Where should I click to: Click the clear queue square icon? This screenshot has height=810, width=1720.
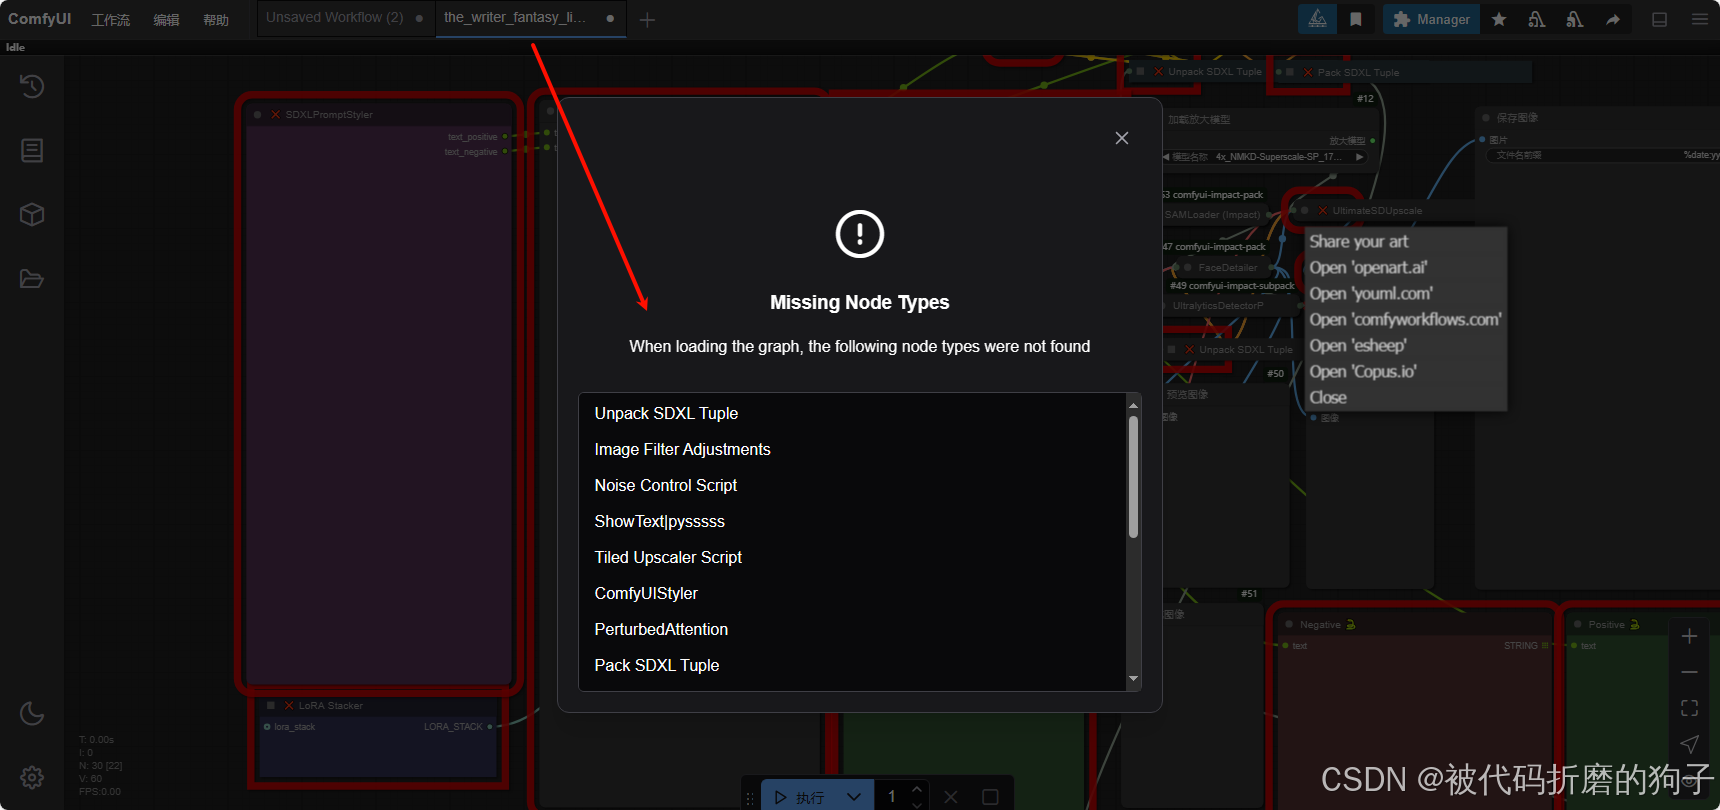(990, 797)
